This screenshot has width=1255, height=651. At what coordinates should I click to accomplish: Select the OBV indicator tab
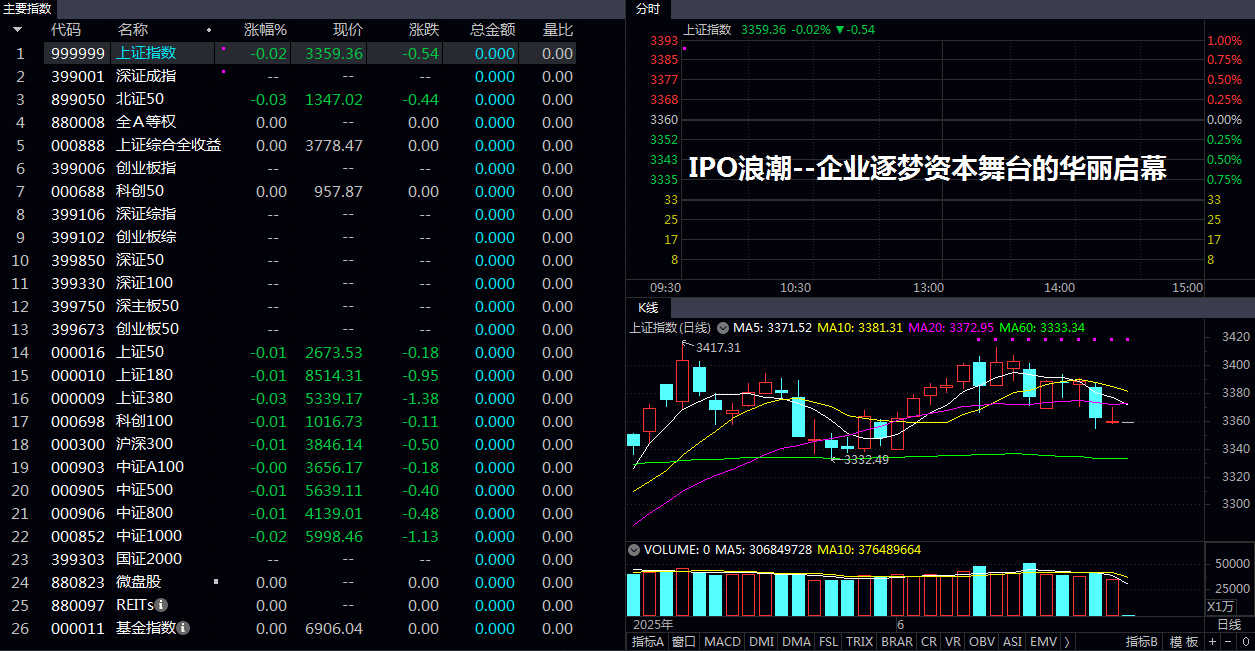(983, 642)
